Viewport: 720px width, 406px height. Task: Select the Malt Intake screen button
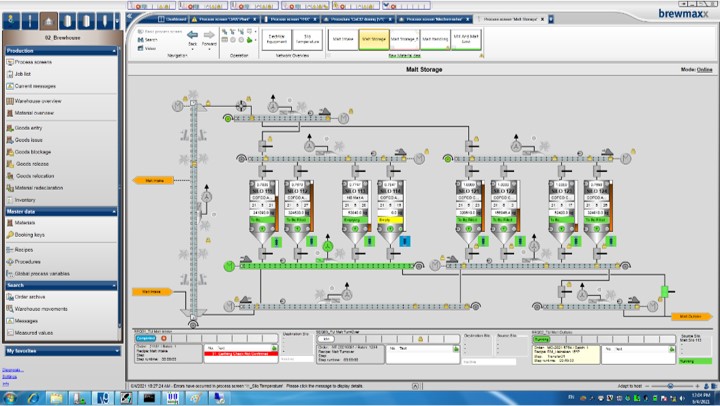click(x=342, y=38)
